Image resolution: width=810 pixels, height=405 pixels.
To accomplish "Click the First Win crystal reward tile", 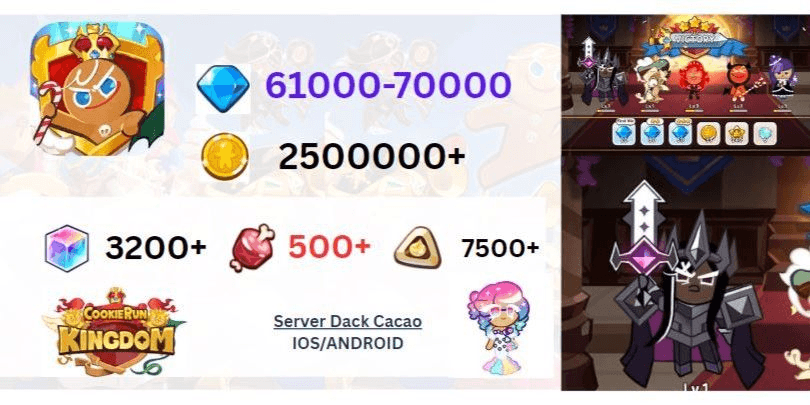I will (624, 133).
